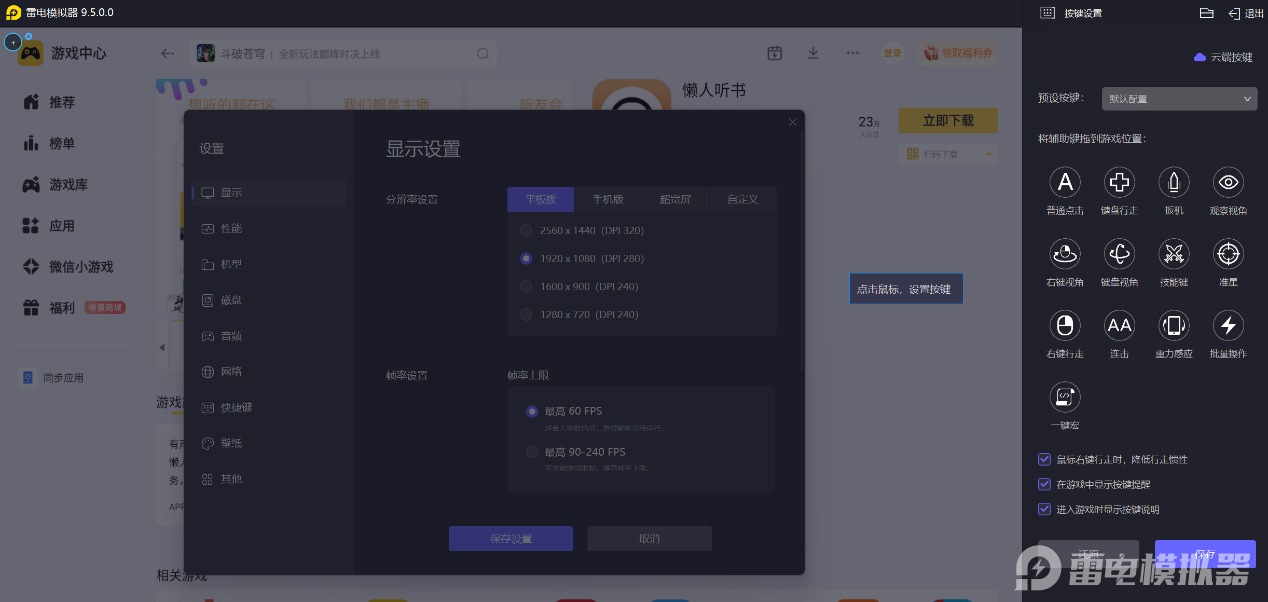
Task: Pick the 准星 crosshair icon
Action: 1228,253
